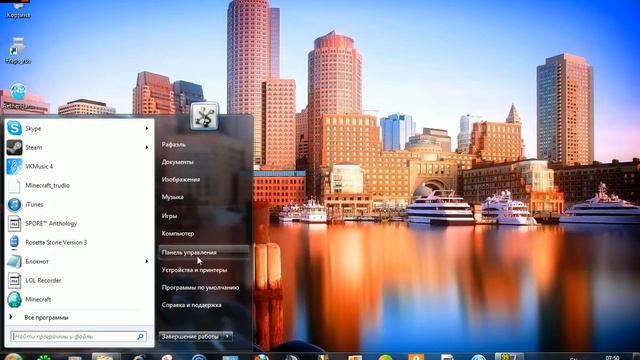
Task: Open Панель управления
Action: (x=203, y=252)
